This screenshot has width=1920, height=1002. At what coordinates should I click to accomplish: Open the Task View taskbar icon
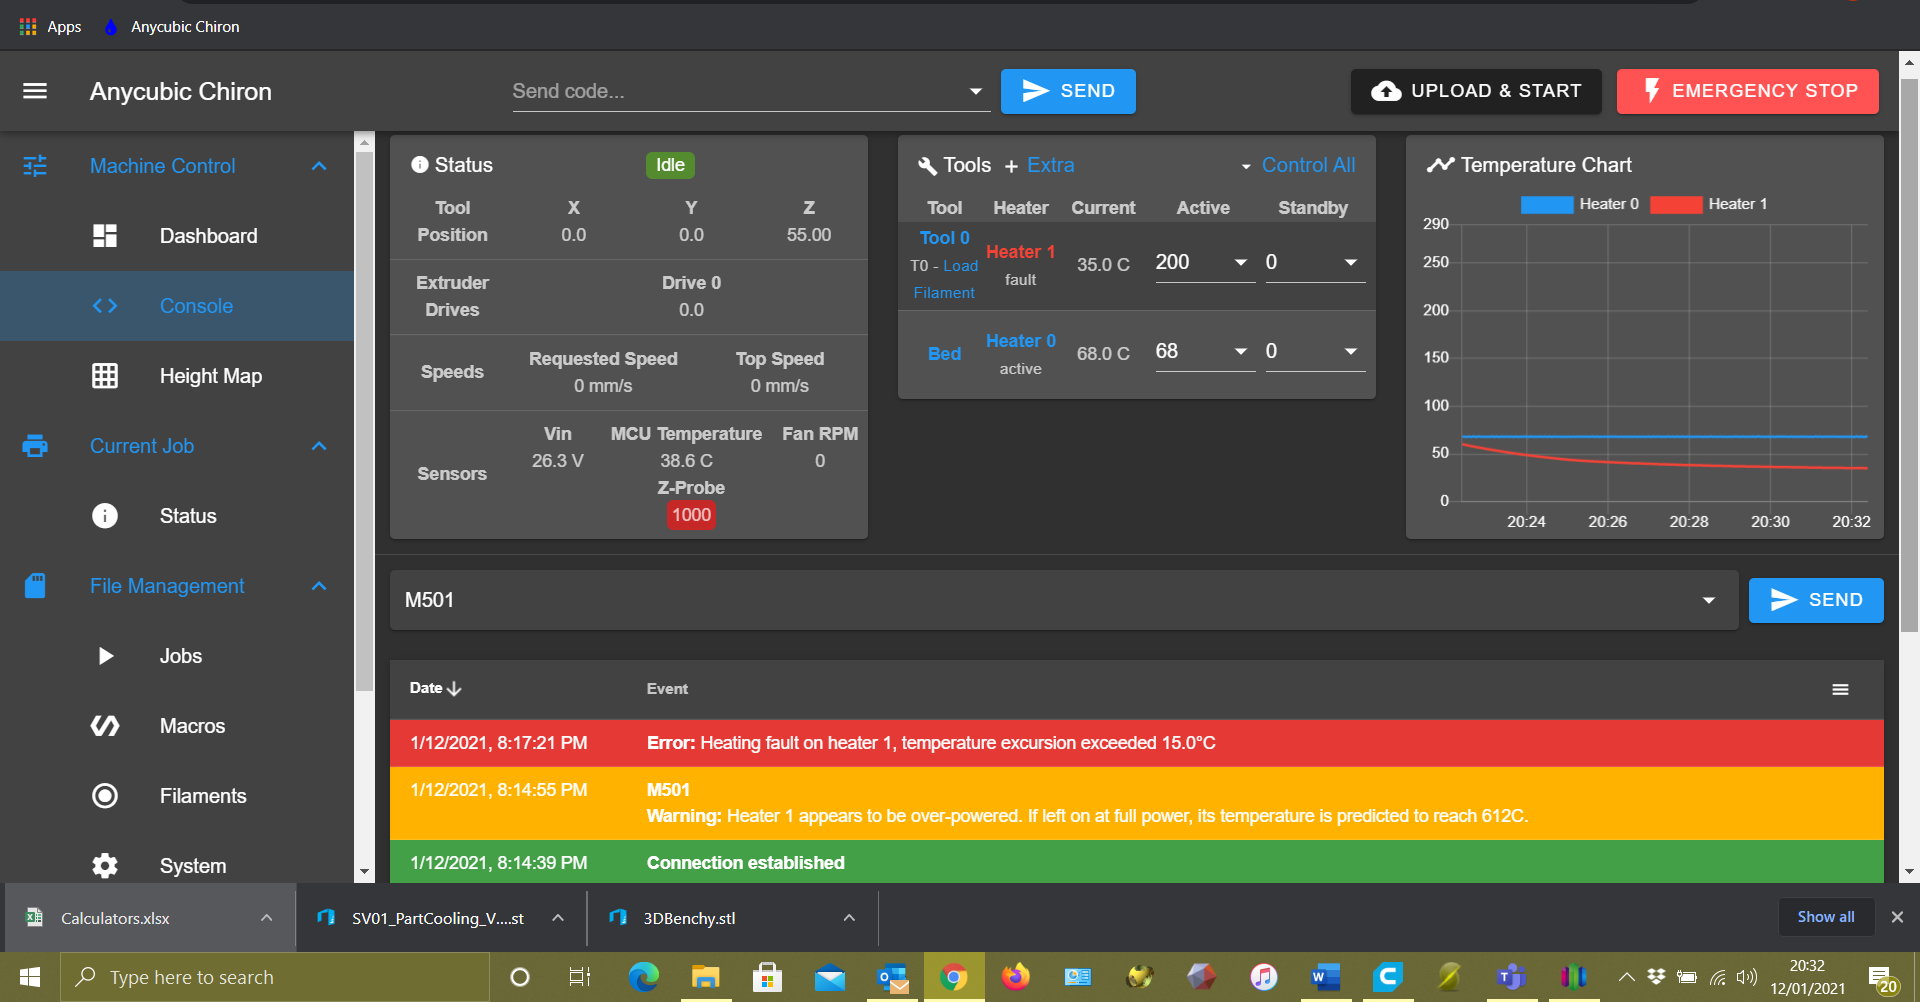[580, 977]
